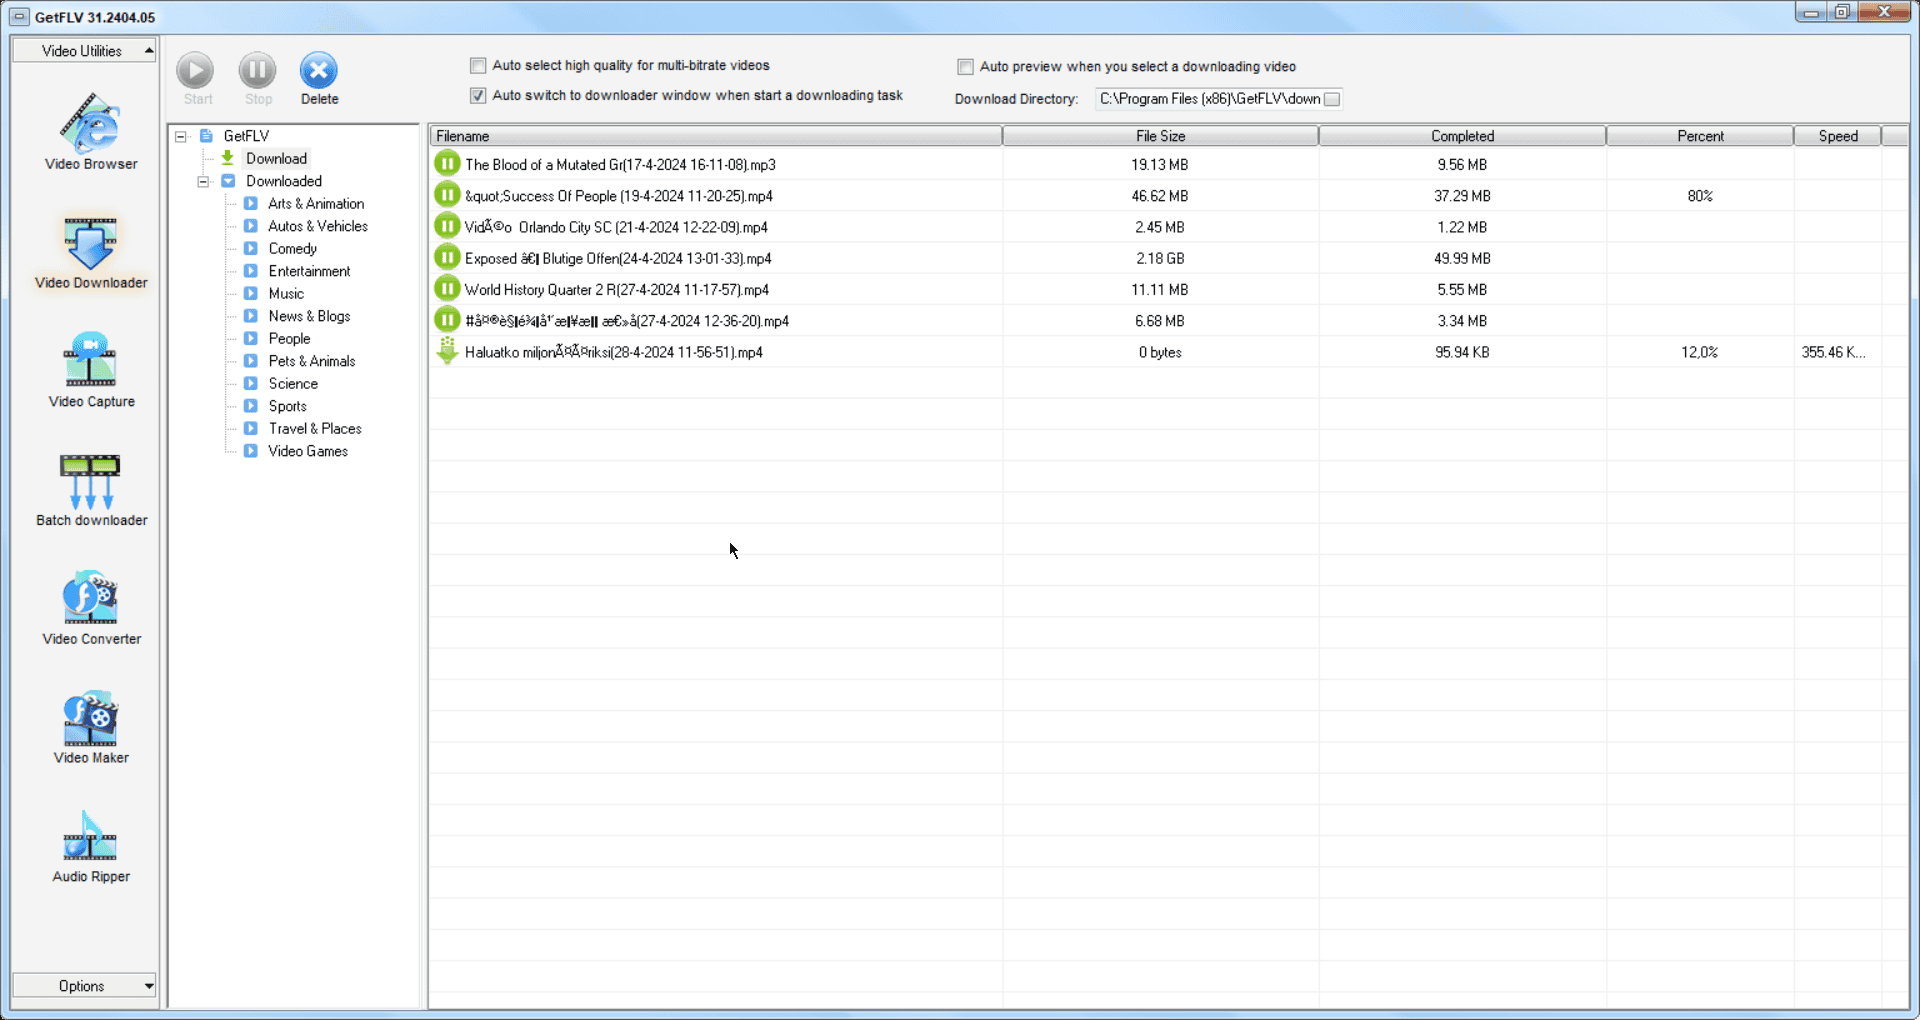Sort by Completed column header

click(x=1462, y=136)
